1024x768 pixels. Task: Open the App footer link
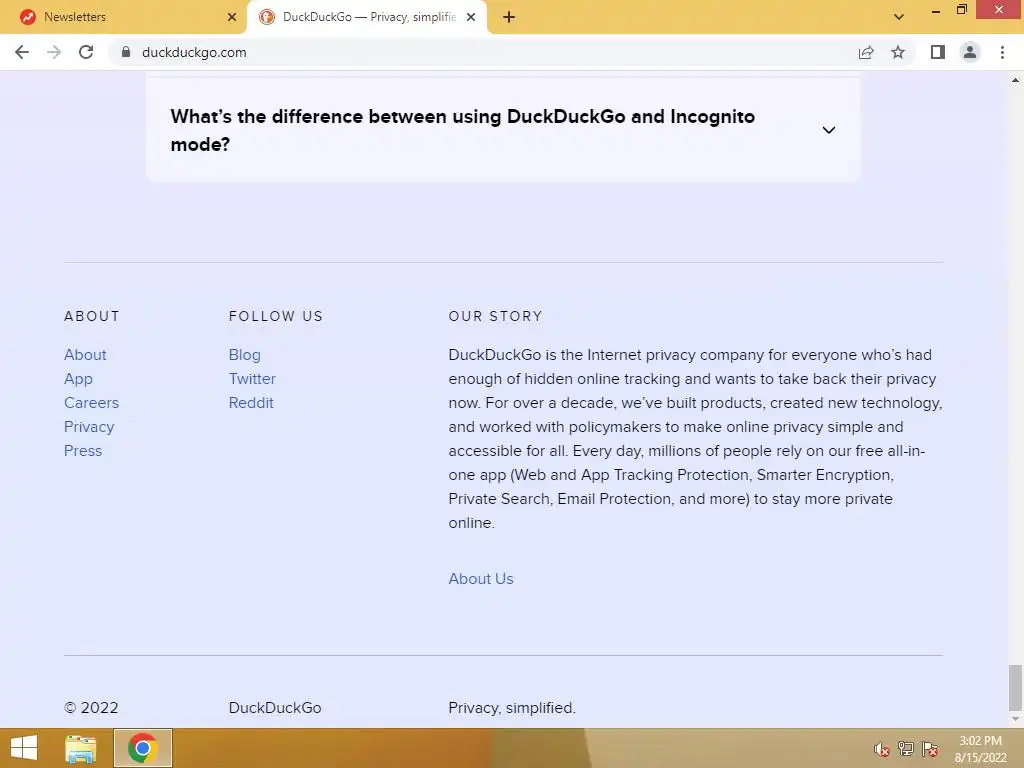coord(78,379)
